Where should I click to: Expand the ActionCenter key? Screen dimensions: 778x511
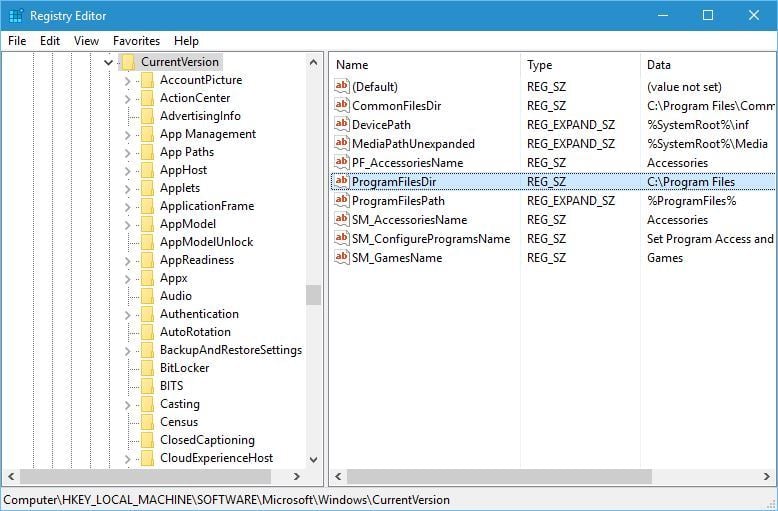pos(128,99)
